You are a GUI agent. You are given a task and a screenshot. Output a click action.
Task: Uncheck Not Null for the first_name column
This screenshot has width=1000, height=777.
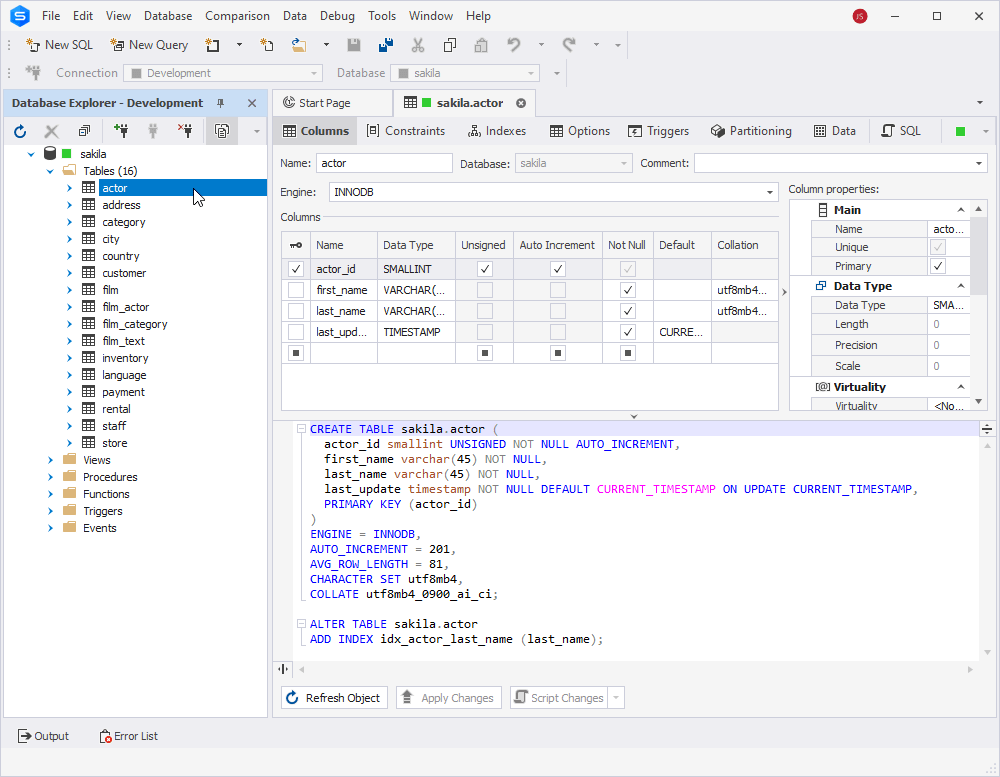627,289
